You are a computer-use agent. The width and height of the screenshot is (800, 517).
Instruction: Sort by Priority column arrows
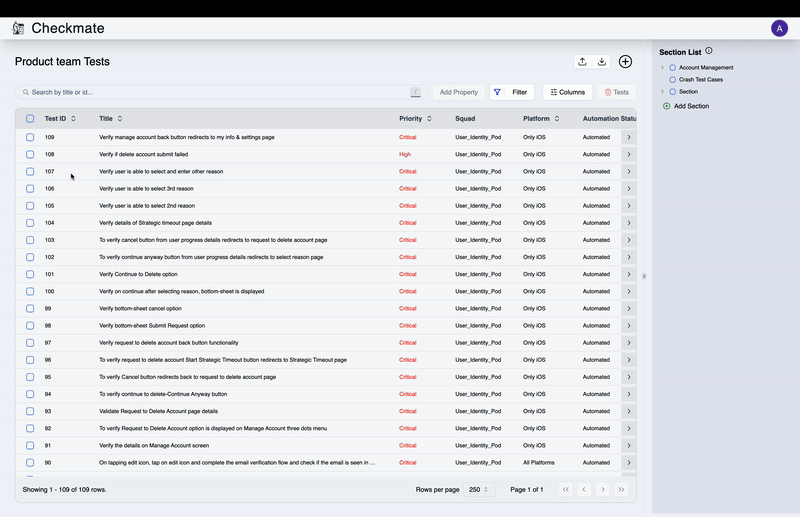(429, 118)
